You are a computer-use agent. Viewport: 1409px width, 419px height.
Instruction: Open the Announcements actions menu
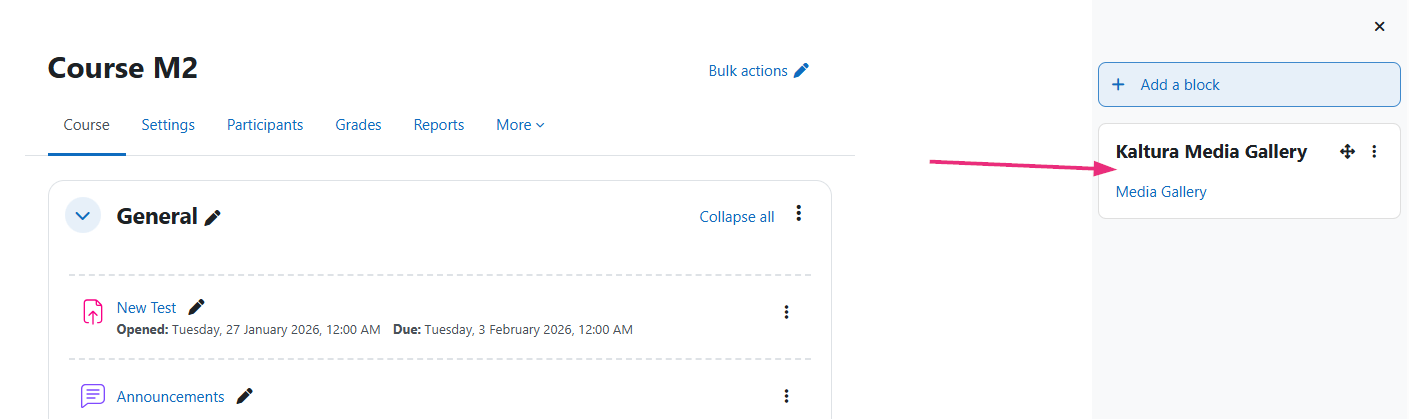(786, 396)
